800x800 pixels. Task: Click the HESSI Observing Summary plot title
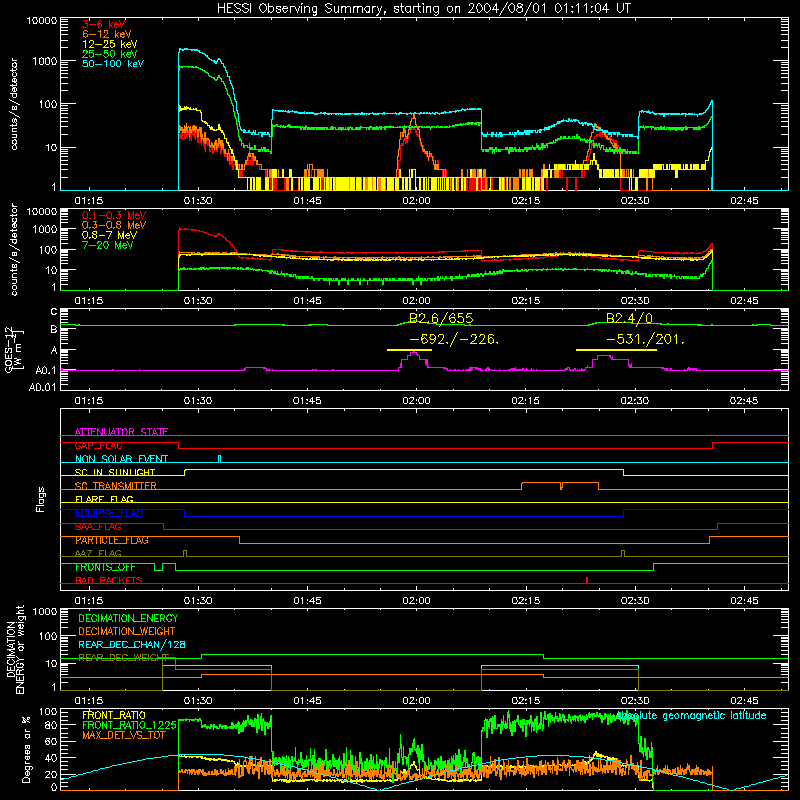tap(423, 9)
